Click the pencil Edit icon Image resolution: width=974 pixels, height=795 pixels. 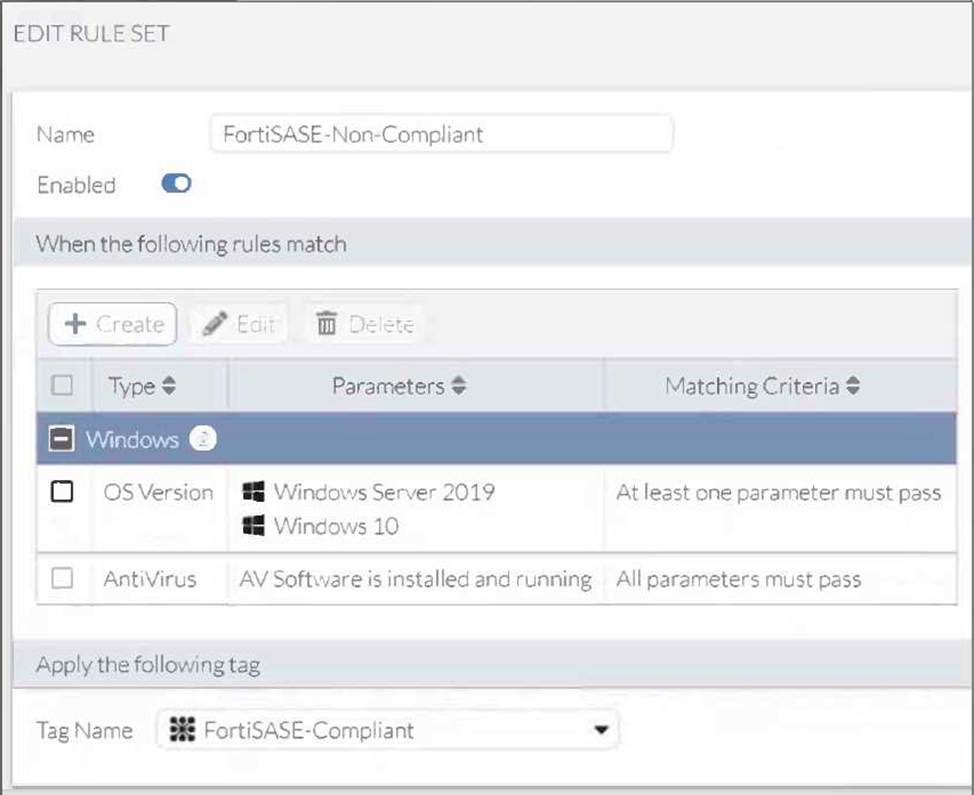coord(214,324)
